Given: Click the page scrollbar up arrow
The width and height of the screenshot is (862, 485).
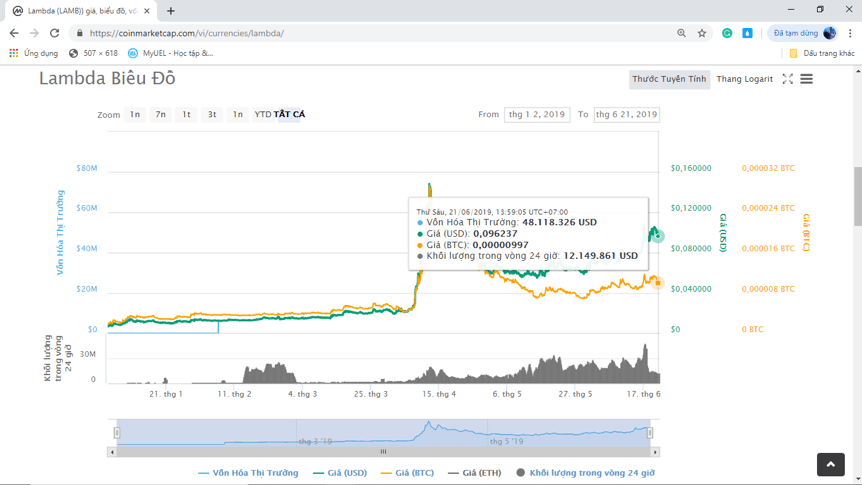Looking at the screenshot, I should tap(858, 71).
